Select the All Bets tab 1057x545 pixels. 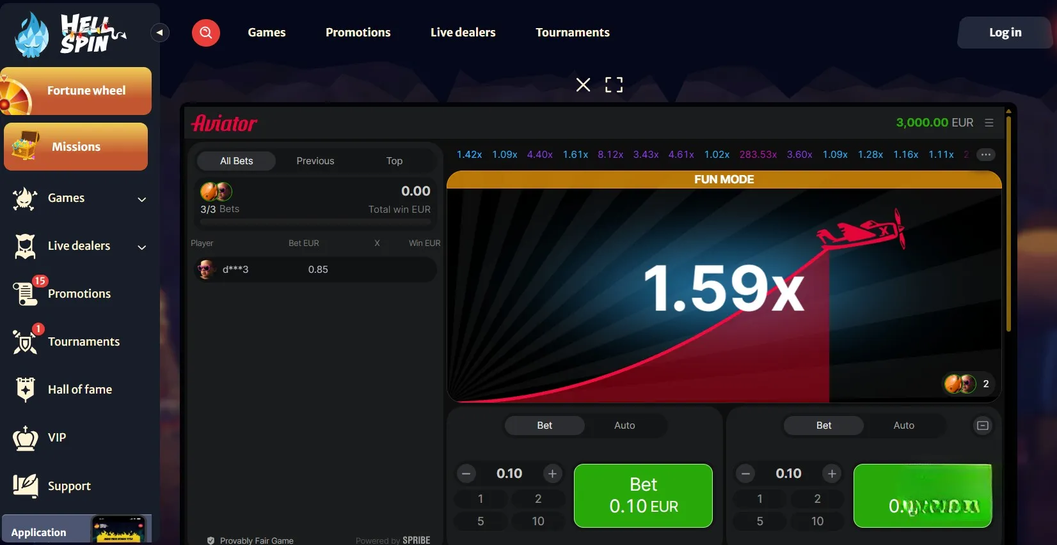pyautogui.click(x=236, y=161)
